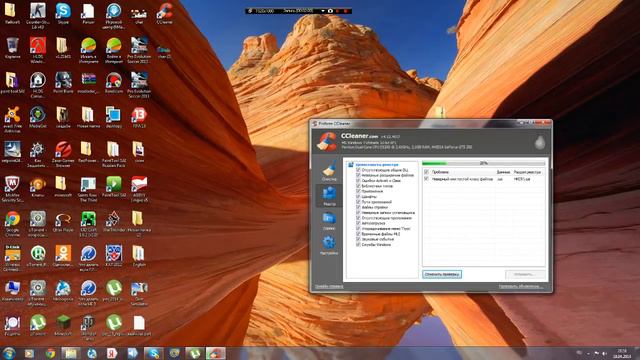Viewport: 640px width, 360px height.
Task: Open the McAfee Security Scan desktop shortcut
Action: [x=12, y=189]
